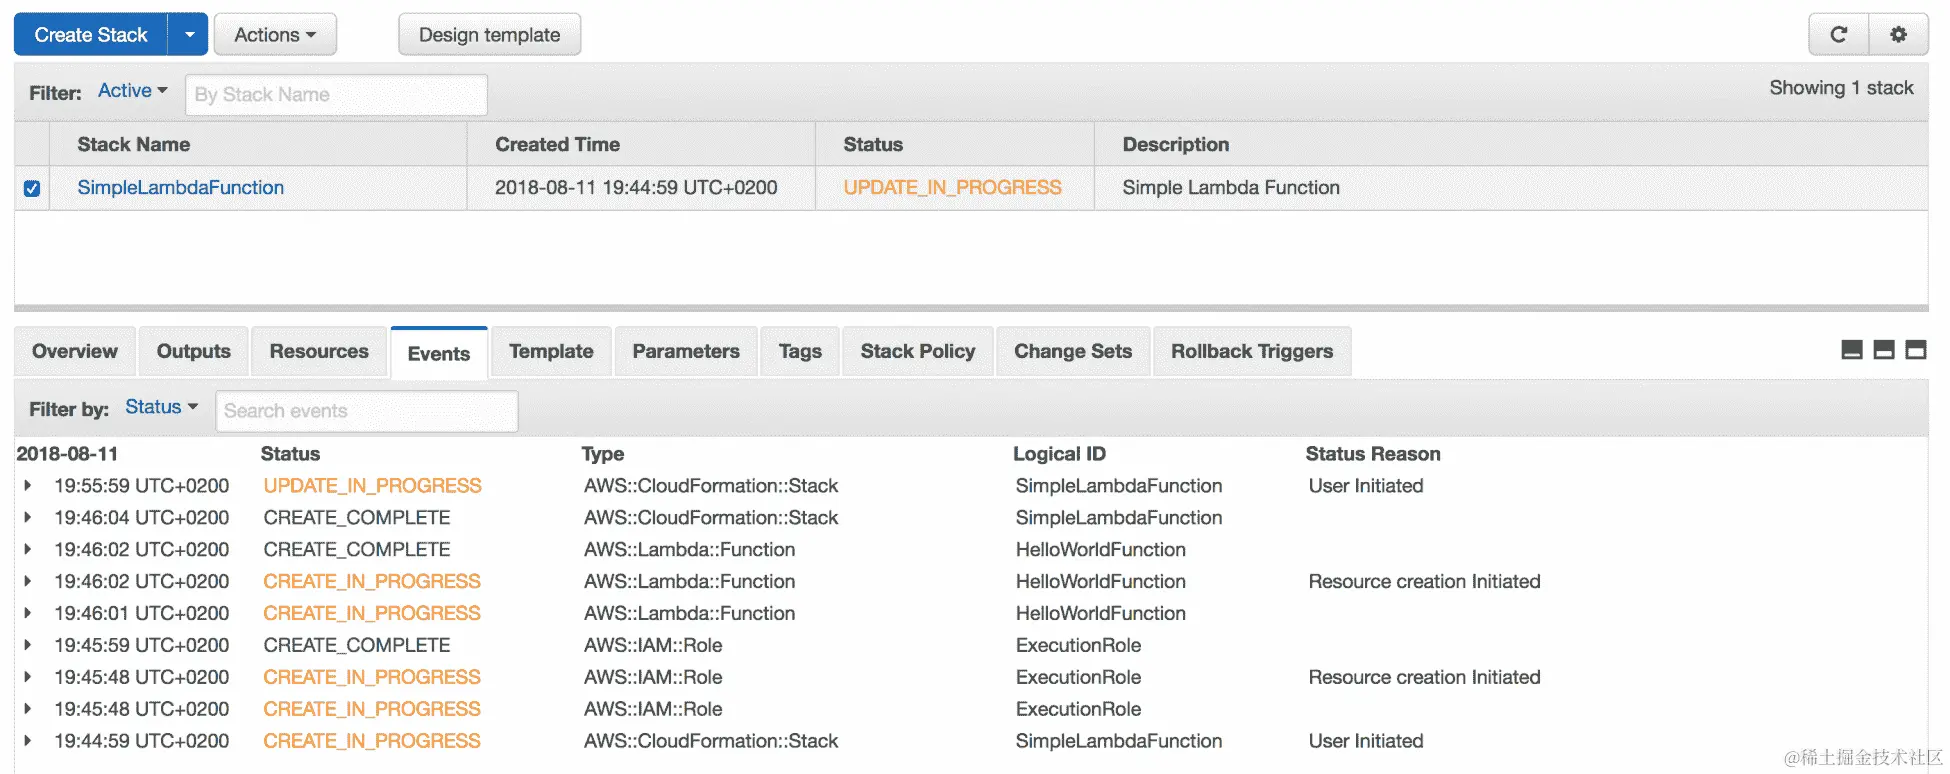Uncheck the SimpleLambdaFunction stack checkbox

point(32,188)
